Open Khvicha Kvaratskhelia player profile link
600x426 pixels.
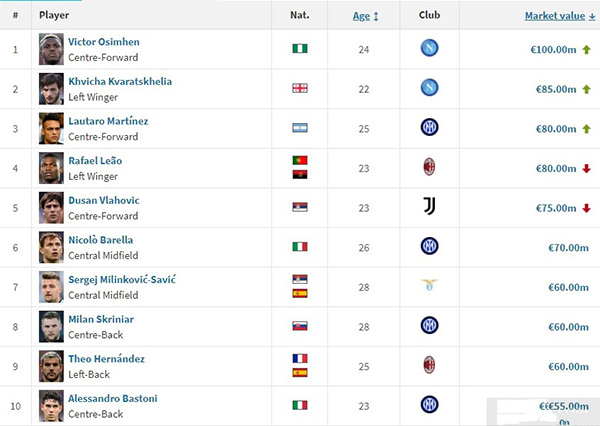tap(118, 81)
